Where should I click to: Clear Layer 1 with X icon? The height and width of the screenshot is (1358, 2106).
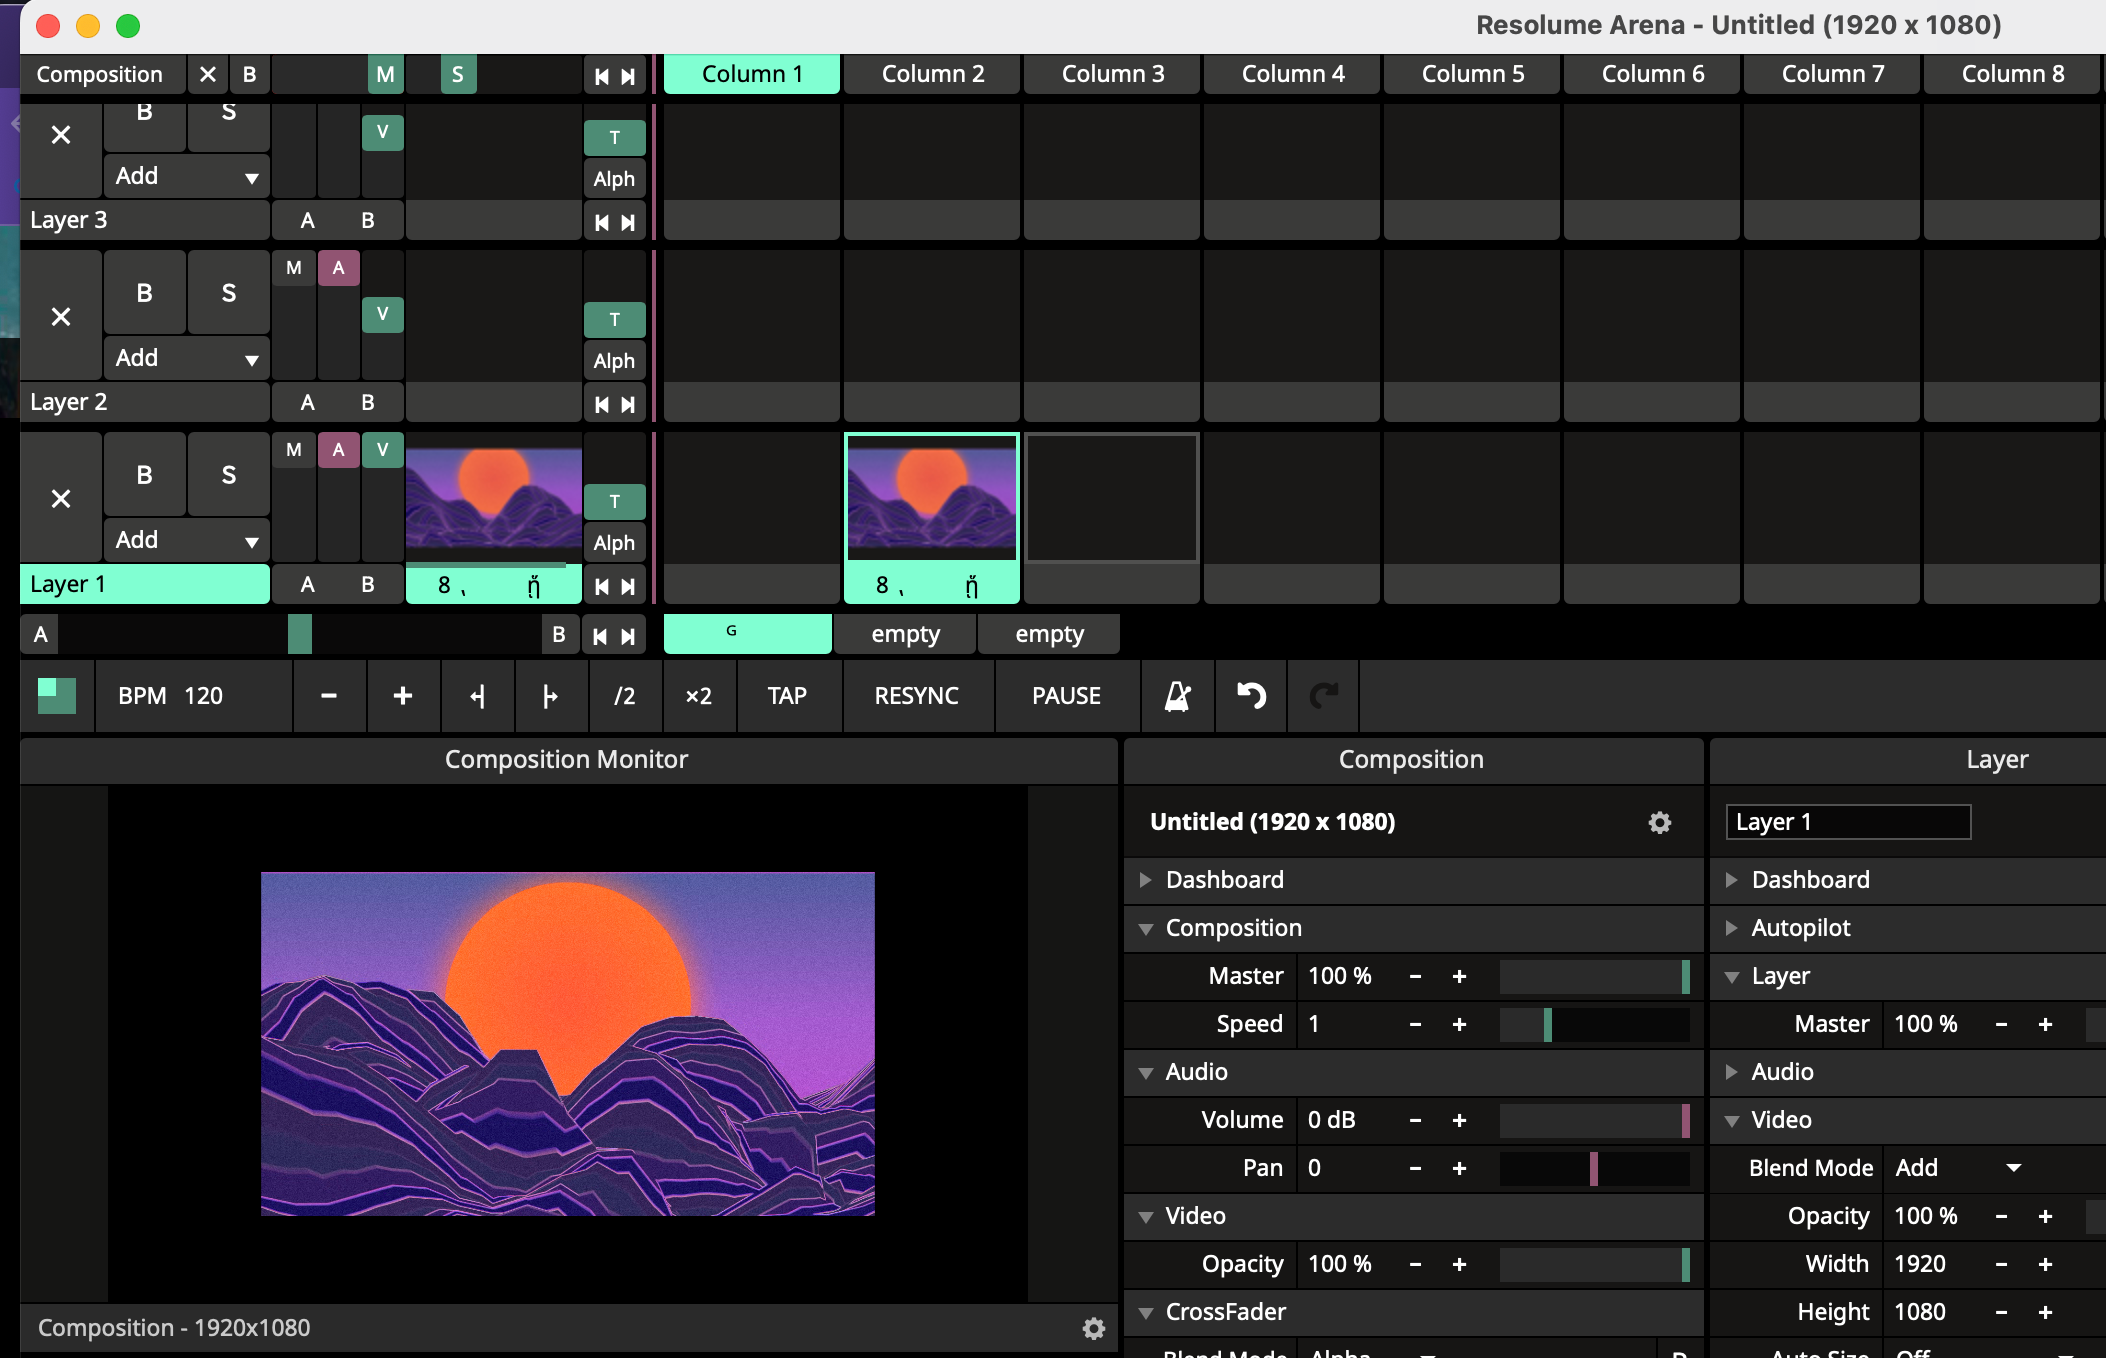(61, 498)
